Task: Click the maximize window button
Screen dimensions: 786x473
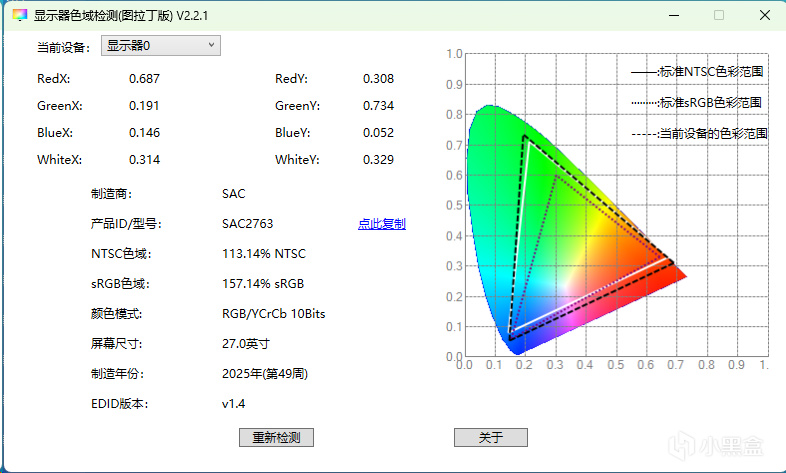Action: (x=719, y=16)
